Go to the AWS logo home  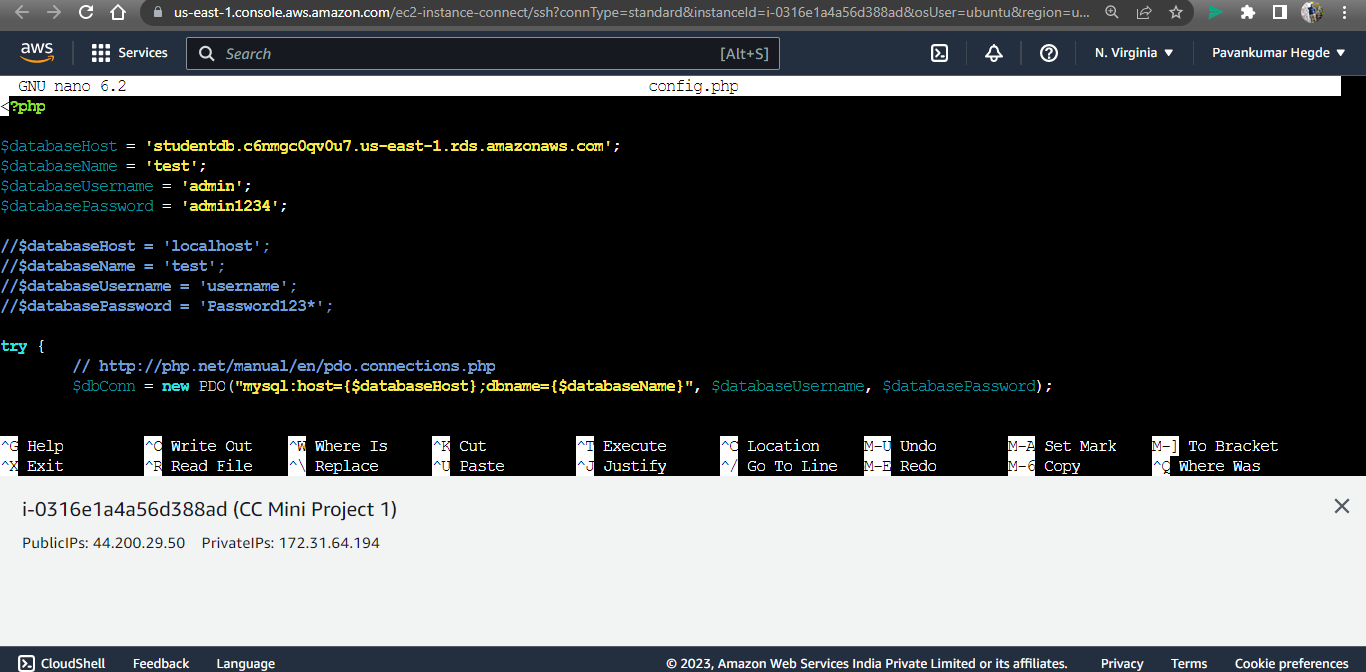(x=37, y=52)
